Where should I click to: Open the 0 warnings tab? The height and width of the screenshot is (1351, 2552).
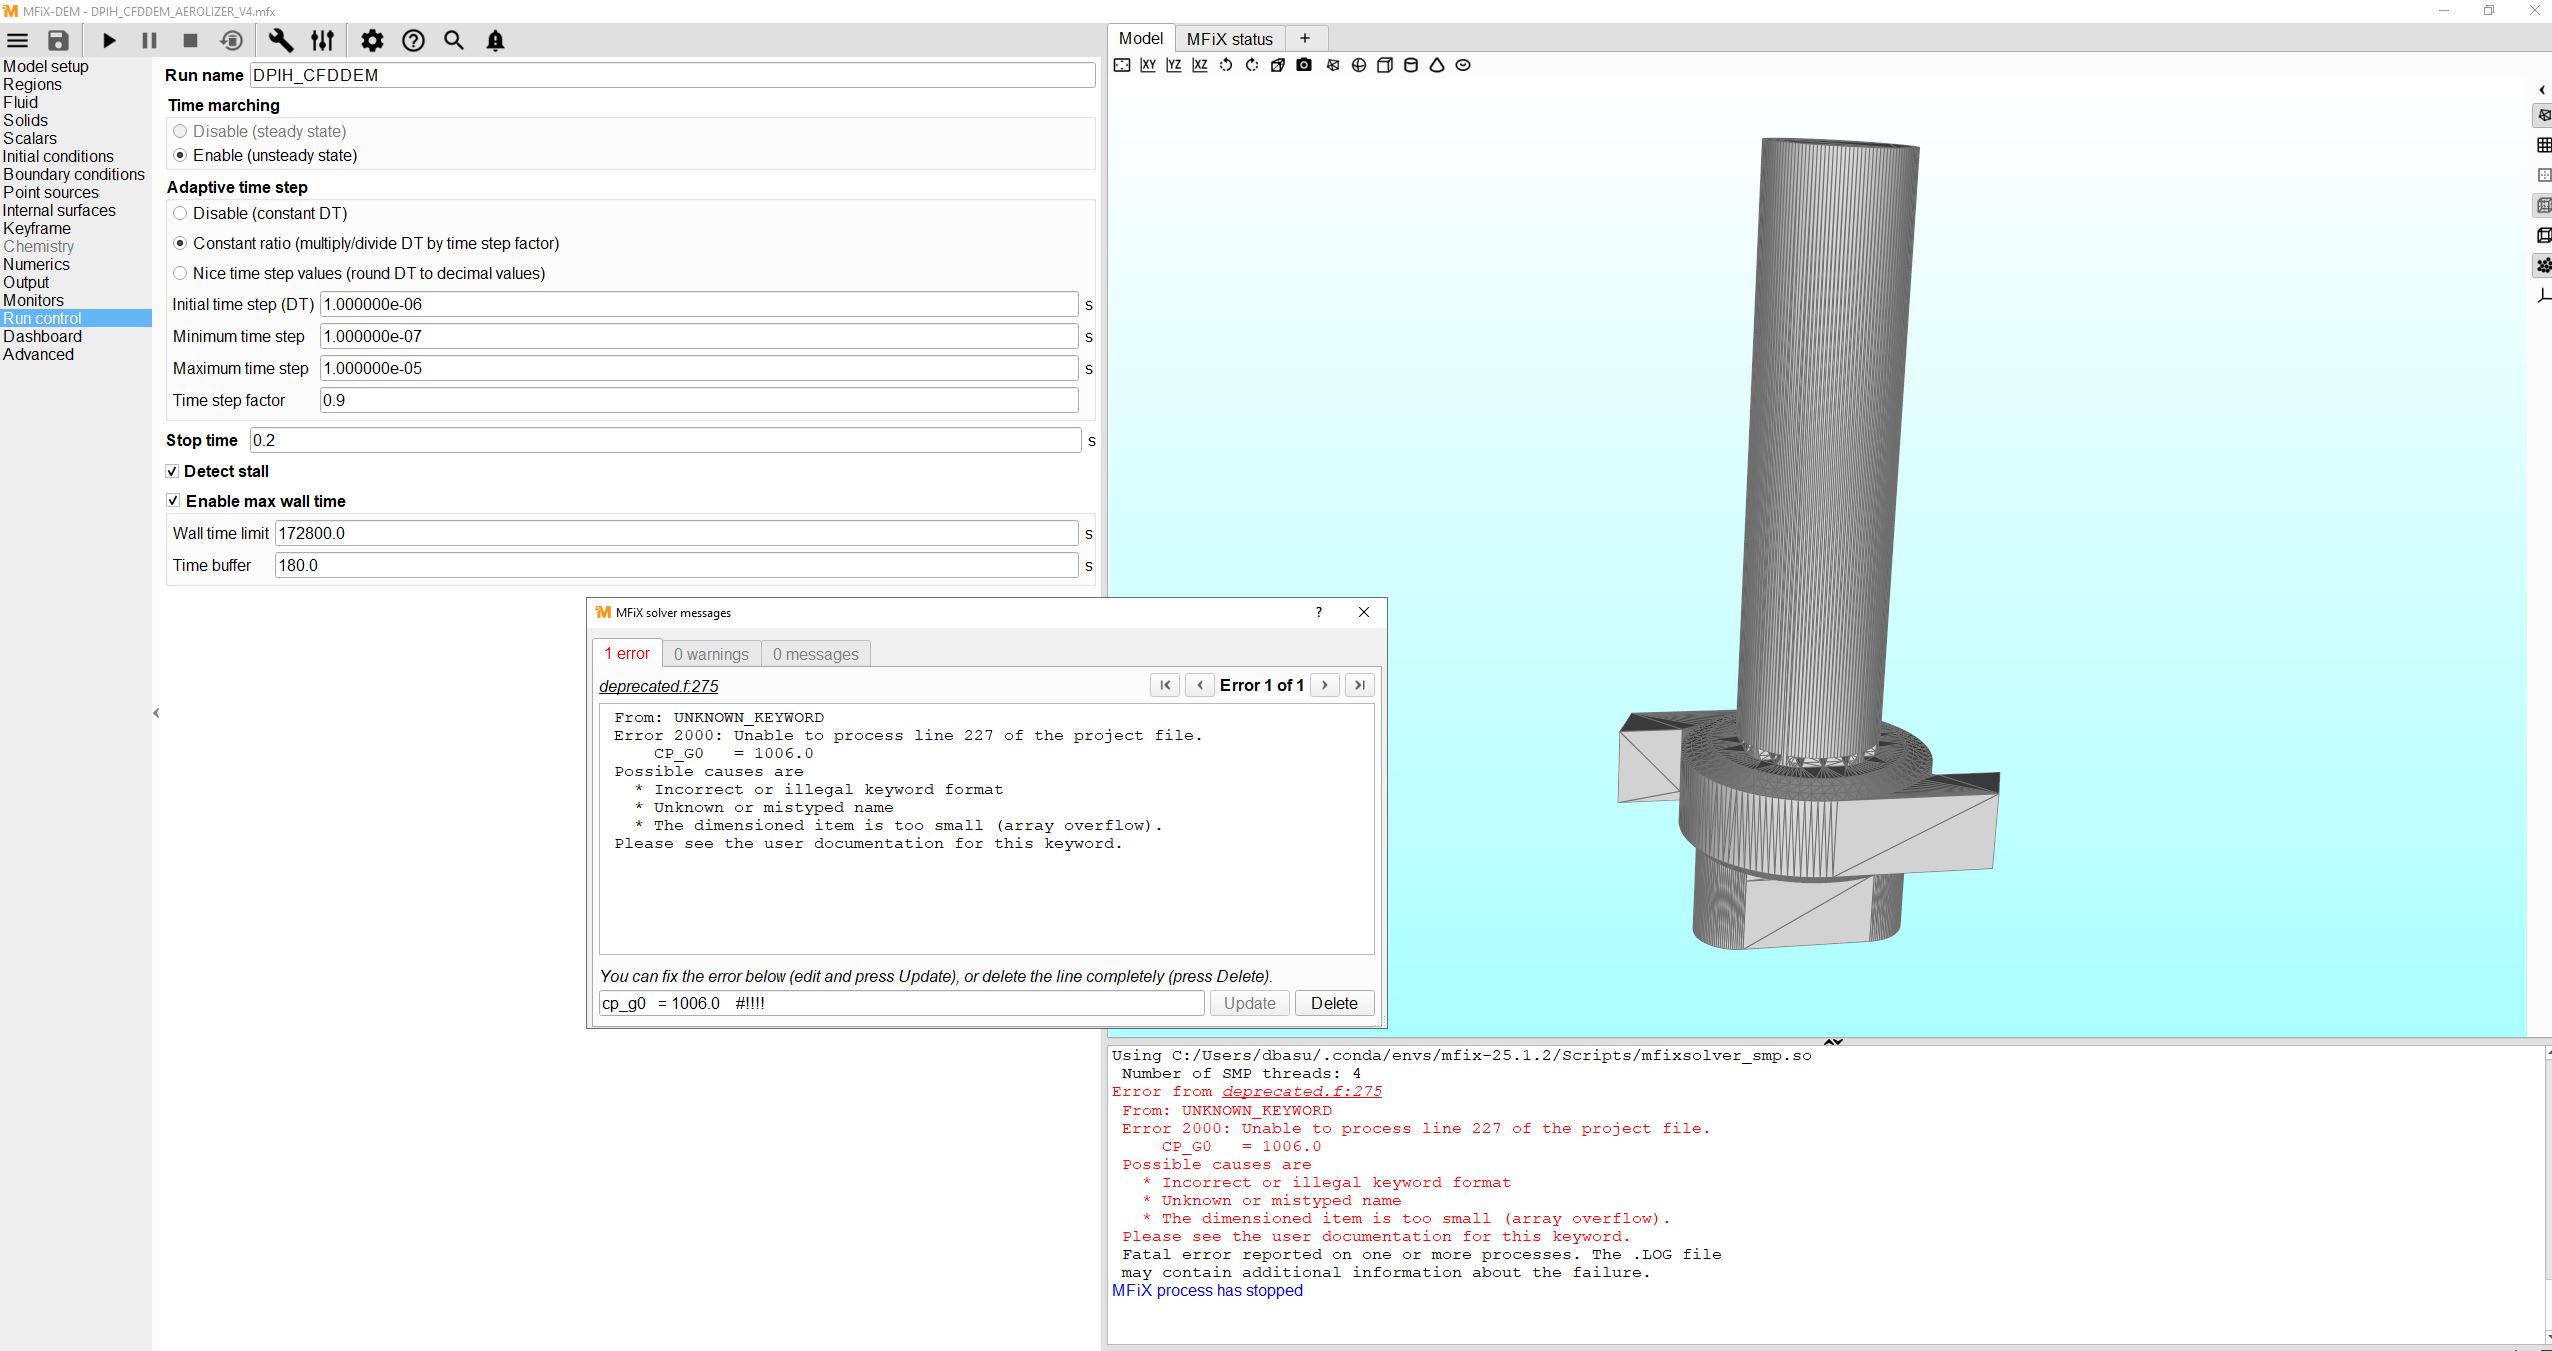710,654
